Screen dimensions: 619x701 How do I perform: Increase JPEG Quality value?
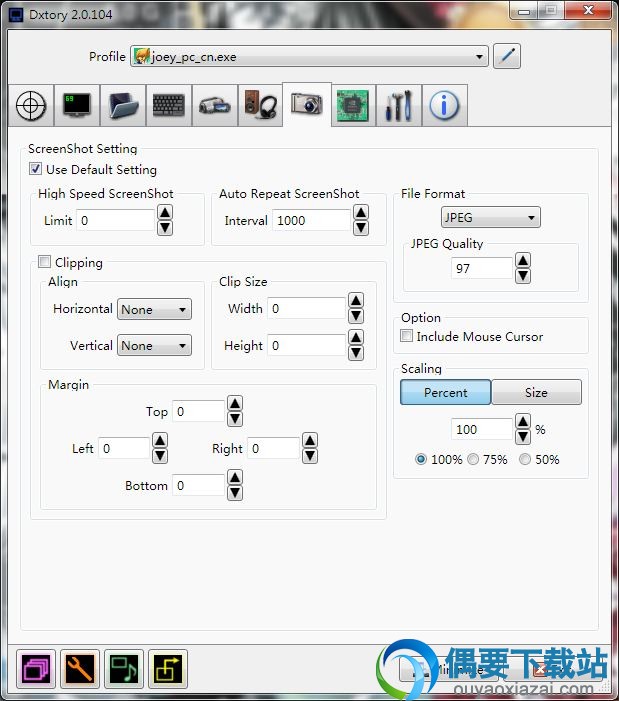523,260
